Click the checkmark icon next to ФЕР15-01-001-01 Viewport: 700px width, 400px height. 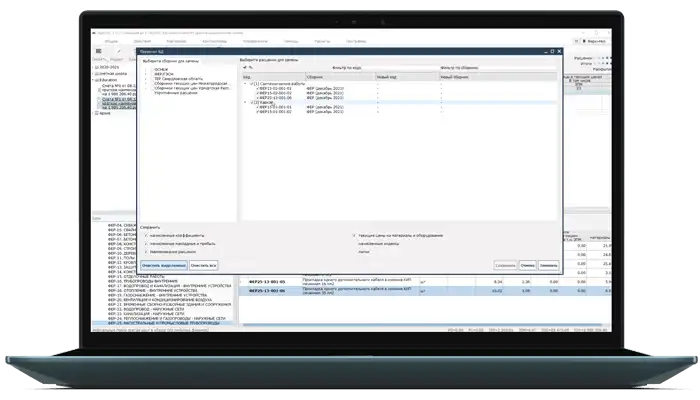pos(256,86)
